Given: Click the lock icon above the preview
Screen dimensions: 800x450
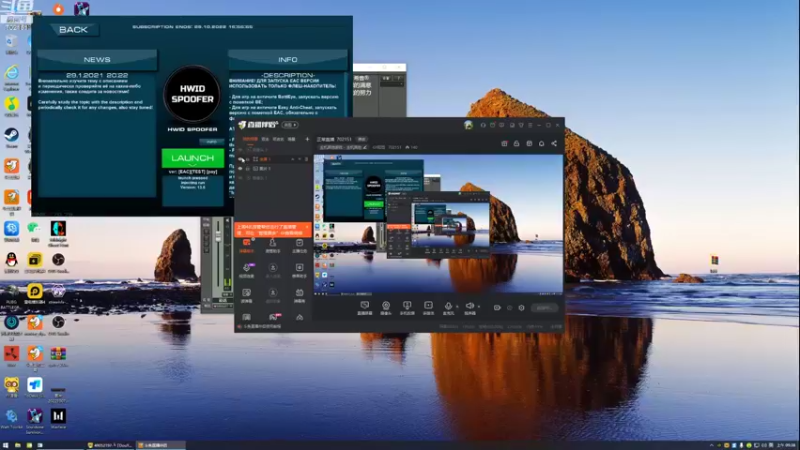Looking at the screenshot, I should pyautogui.click(x=516, y=144).
